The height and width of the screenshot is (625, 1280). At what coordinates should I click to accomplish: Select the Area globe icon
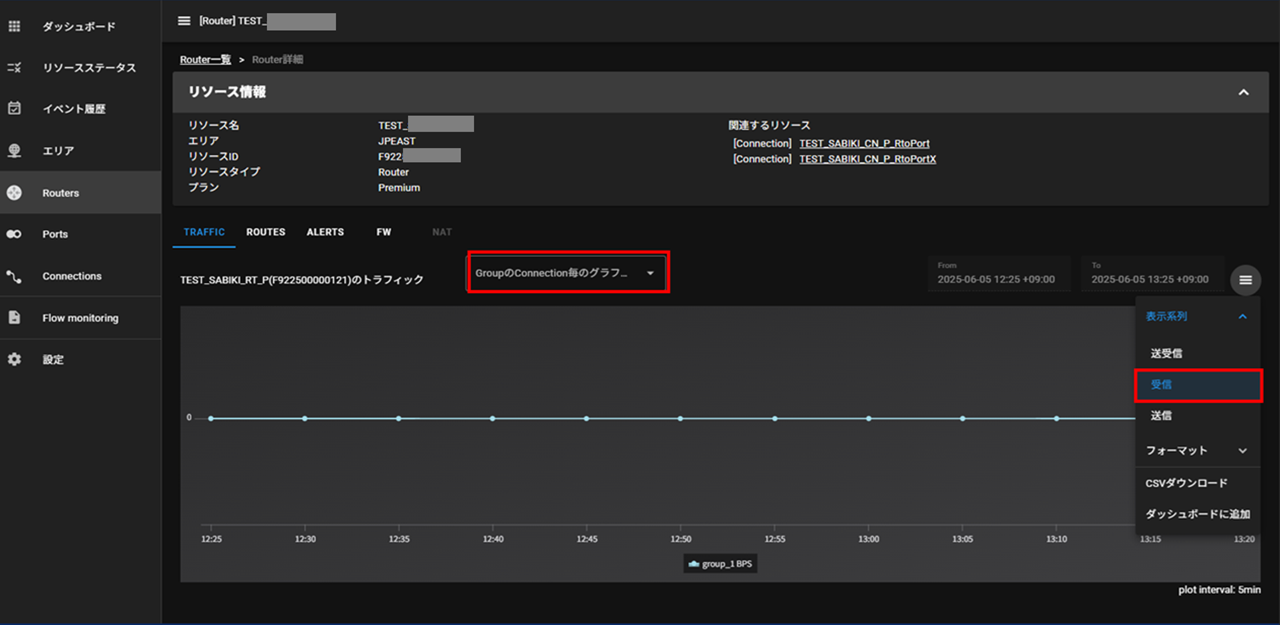(x=14, y=151)
